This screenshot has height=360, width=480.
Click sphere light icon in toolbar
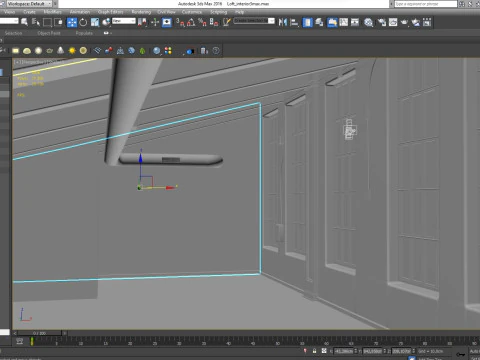point(38,51)
